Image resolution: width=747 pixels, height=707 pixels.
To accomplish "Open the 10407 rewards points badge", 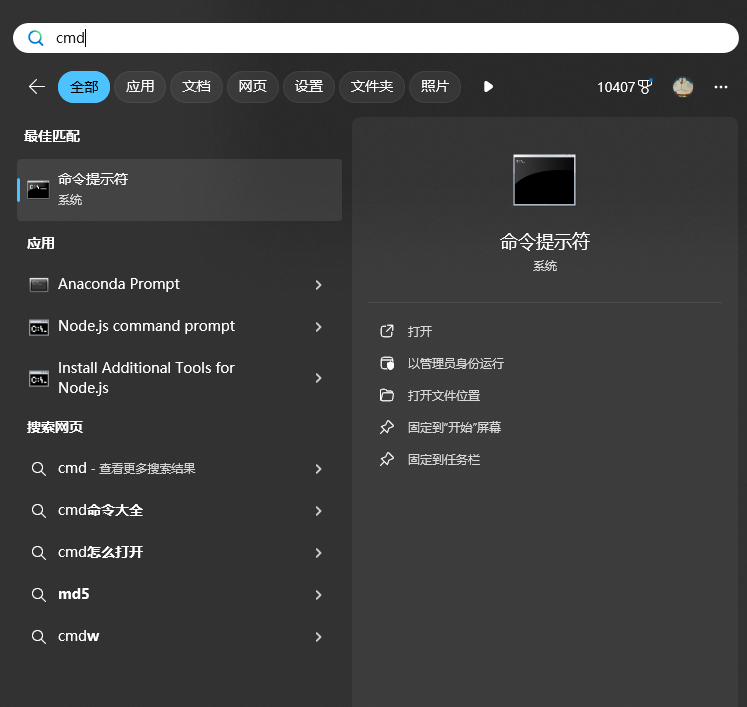I will 625,87.
